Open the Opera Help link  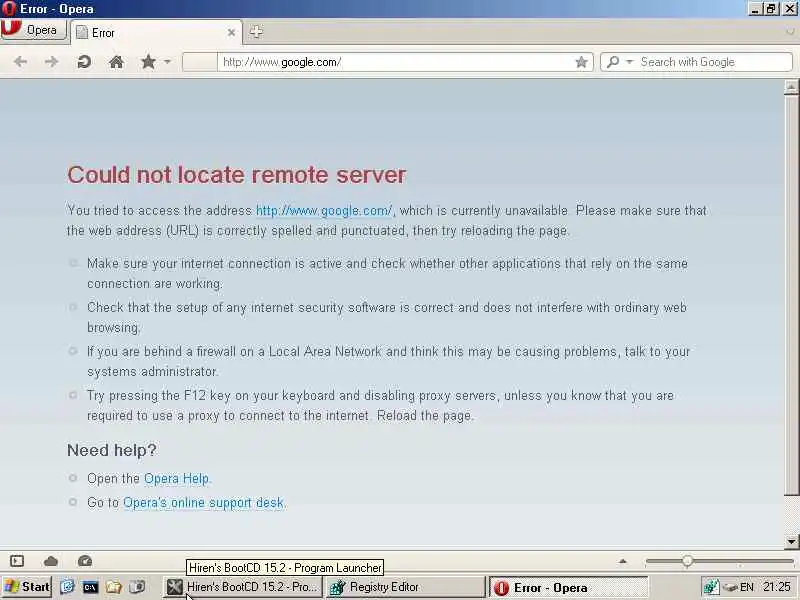pyautogui.click(x=177, y=479)
